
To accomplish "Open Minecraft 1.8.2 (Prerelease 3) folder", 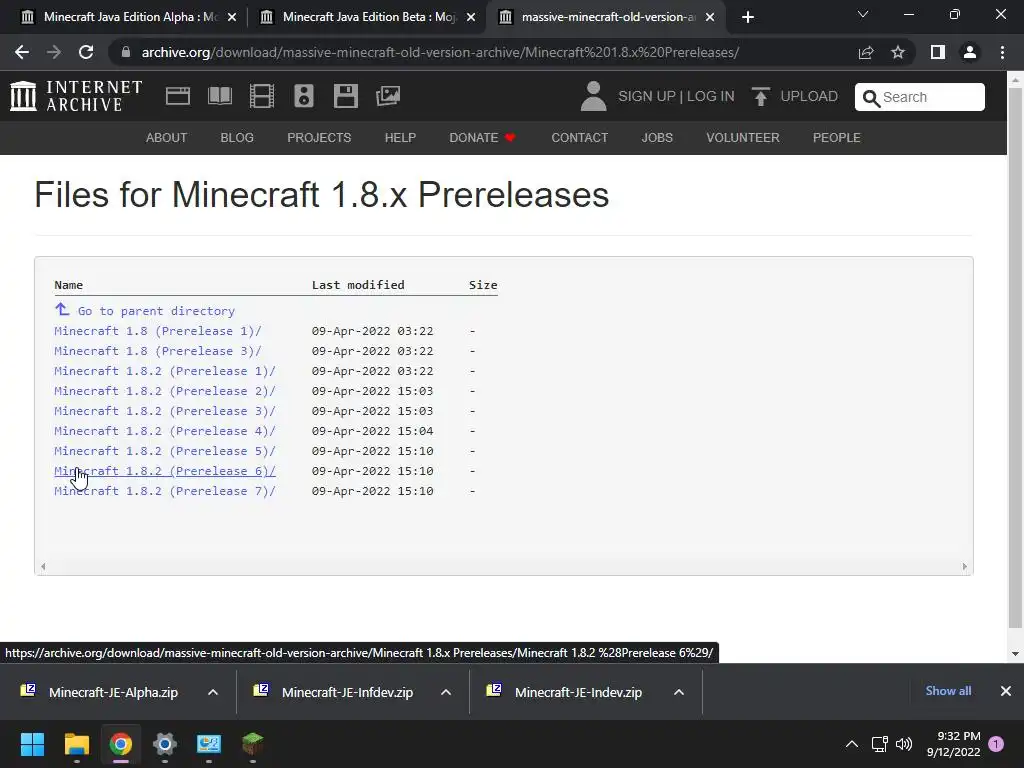I will pos(165,411).
